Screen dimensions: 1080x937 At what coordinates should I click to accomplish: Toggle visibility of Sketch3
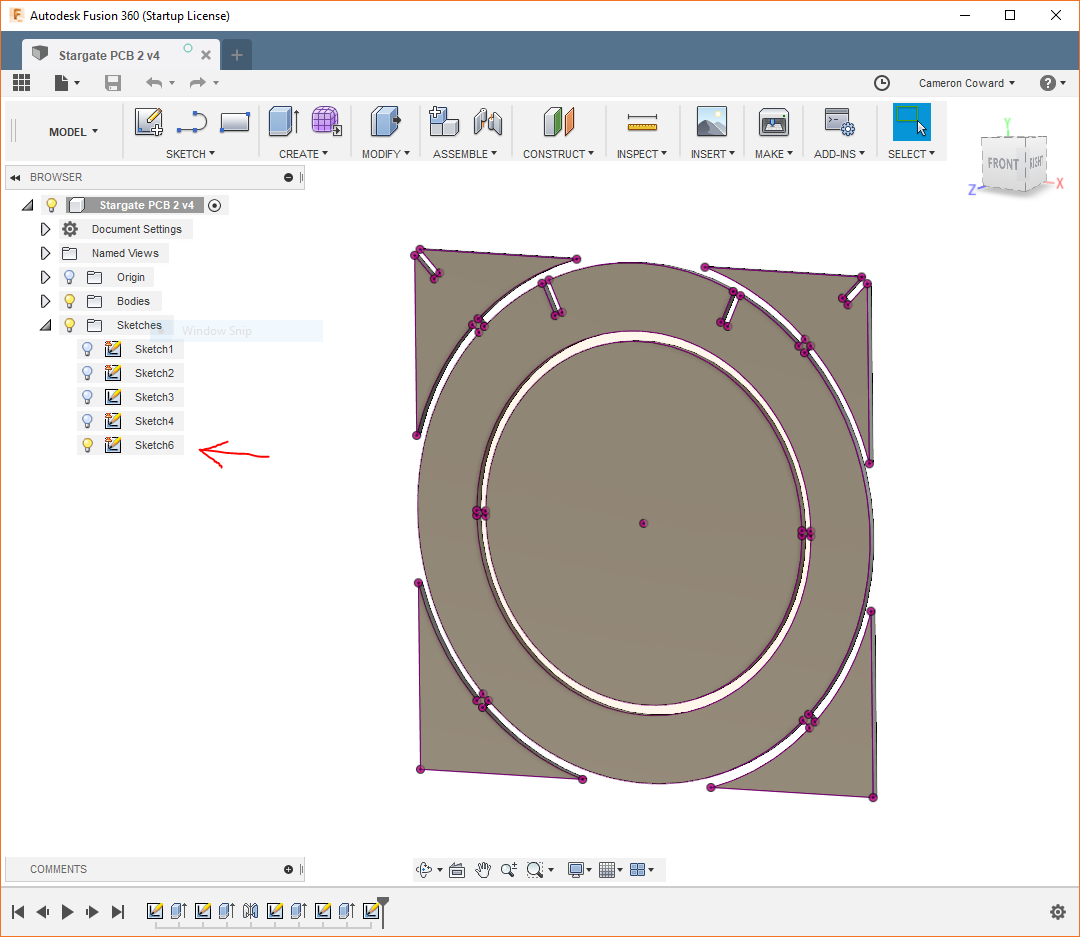pyautogui.click(x=87, y=398)
